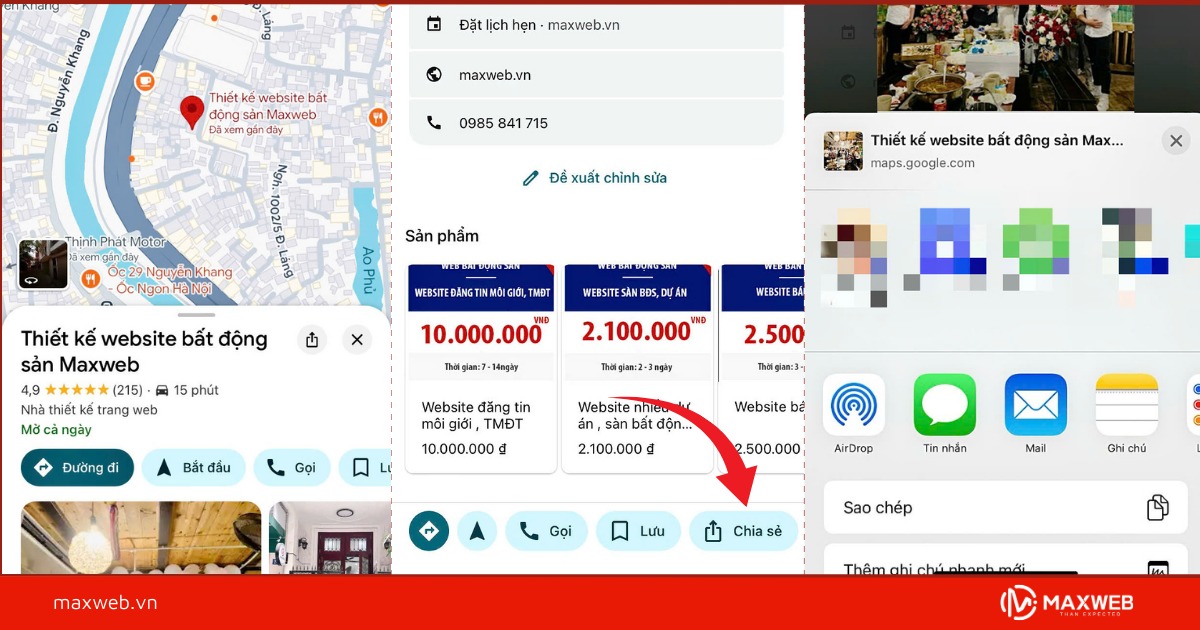Tap the share sheet's place thumbnail

coord(843,151)
